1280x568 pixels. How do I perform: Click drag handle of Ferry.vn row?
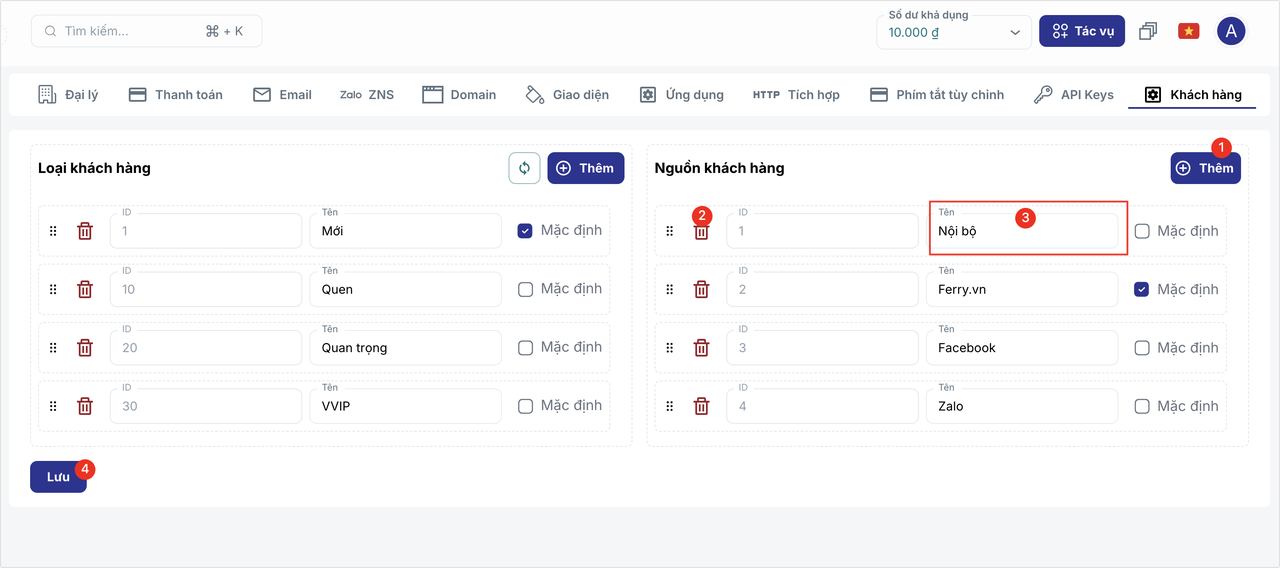[670, 289]
